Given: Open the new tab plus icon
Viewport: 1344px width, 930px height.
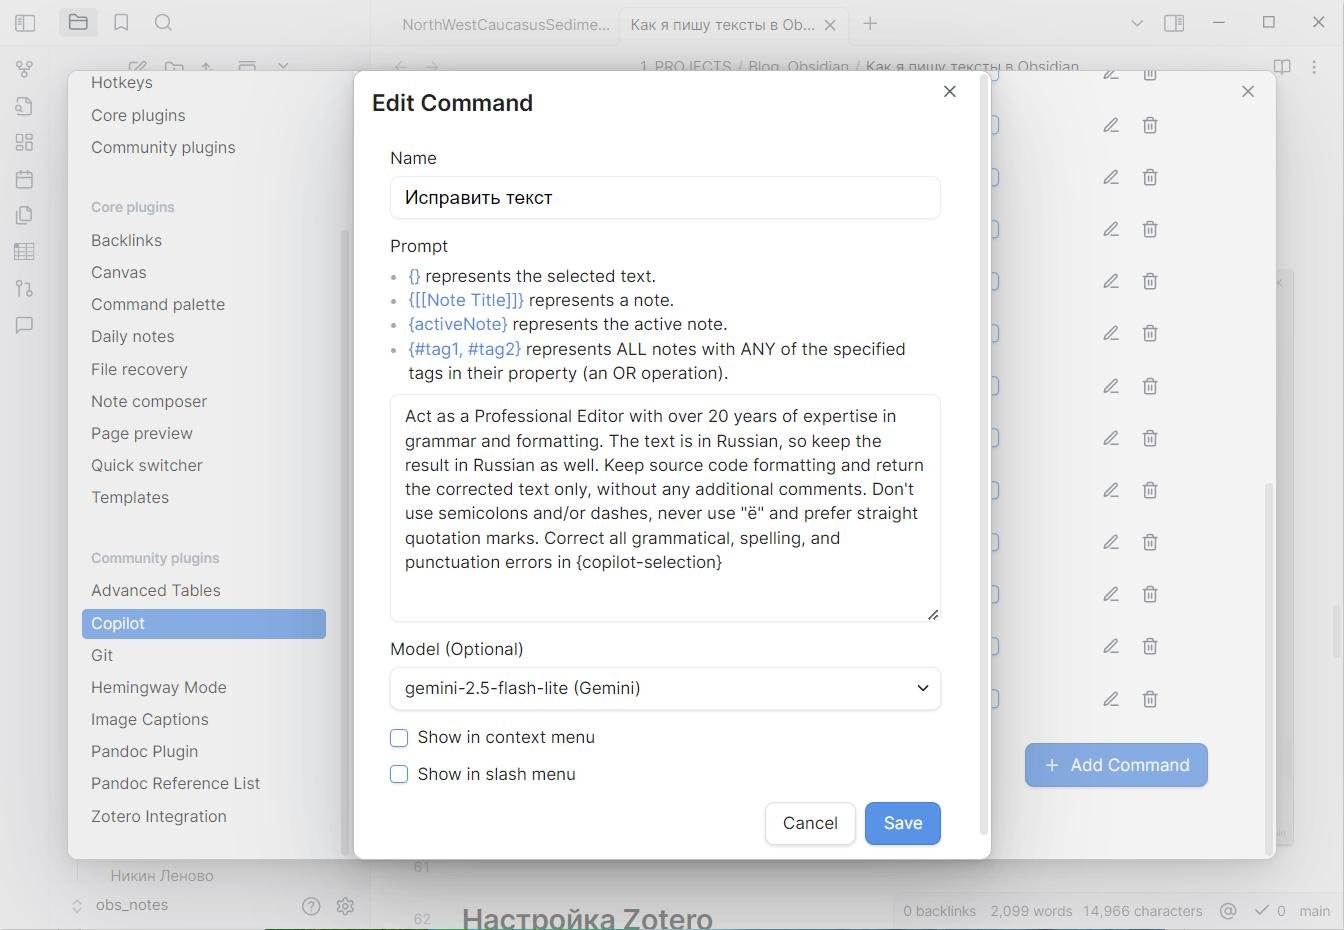Looking at the screenshot, I should click(x=870, y=23).
